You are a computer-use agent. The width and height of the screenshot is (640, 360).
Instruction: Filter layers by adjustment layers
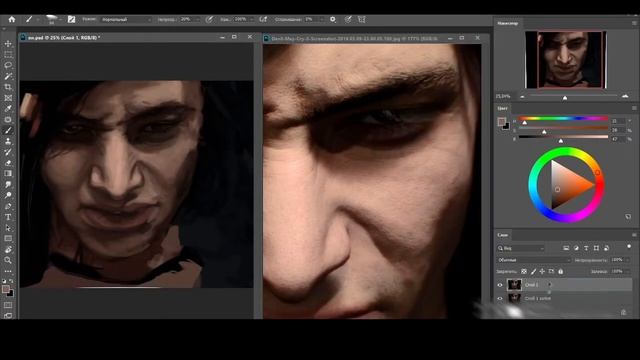(576, 248)
